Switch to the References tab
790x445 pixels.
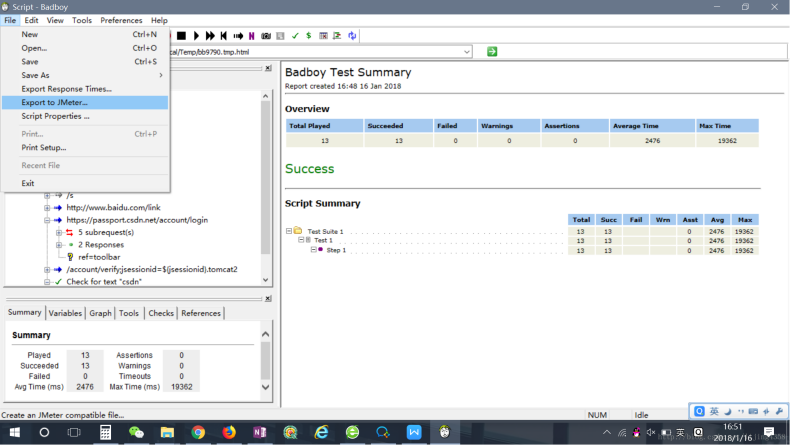point(201,313)
